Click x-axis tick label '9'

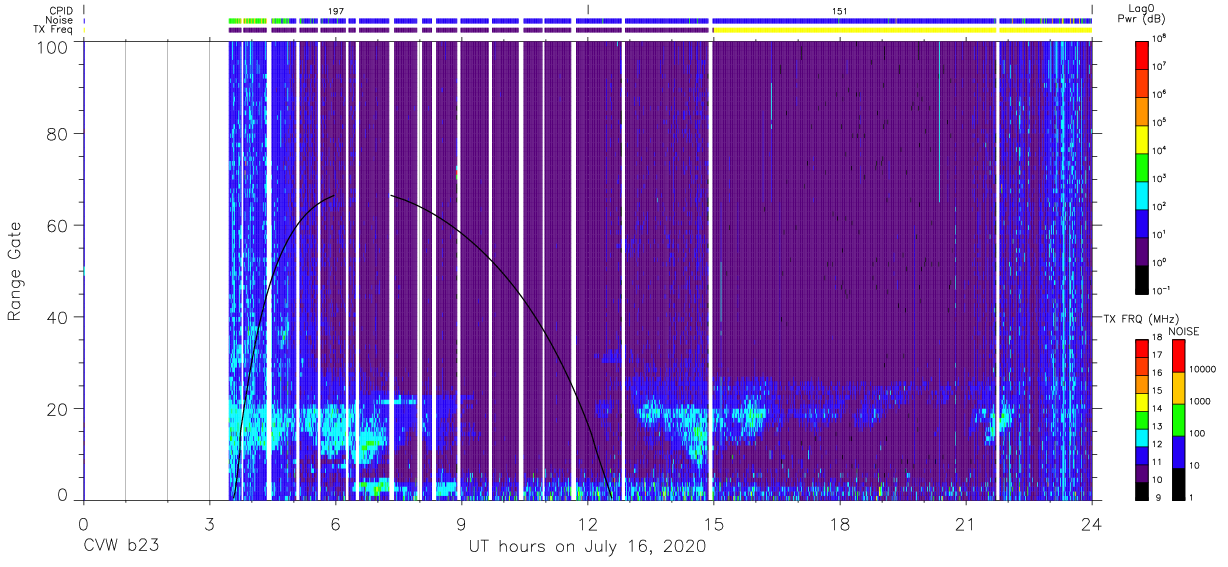coord(461,524)
